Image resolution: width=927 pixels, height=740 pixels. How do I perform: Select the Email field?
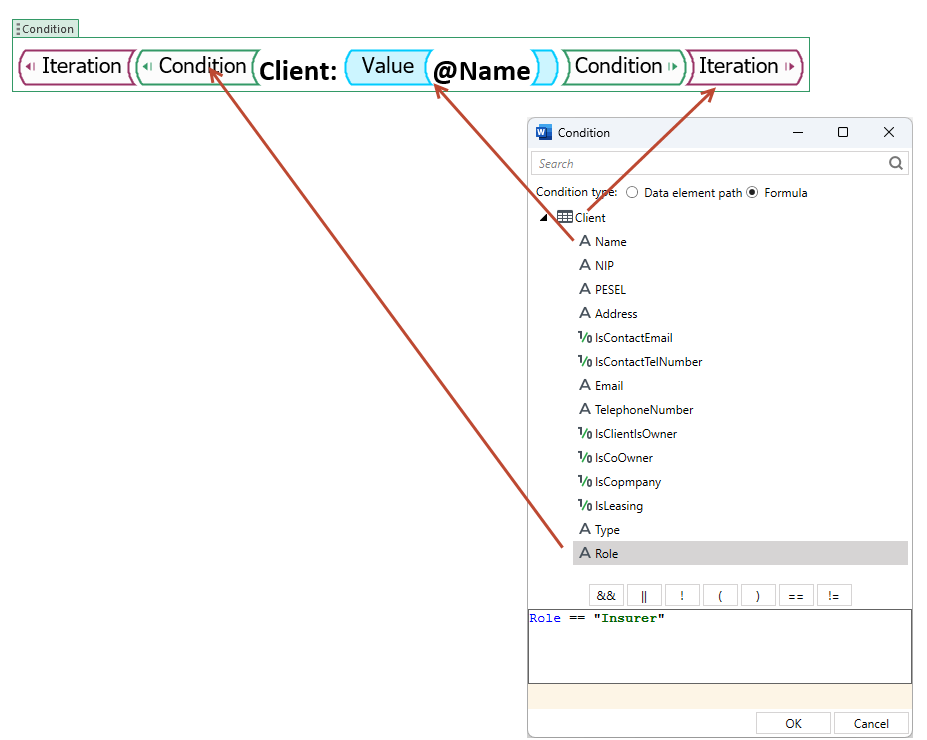pyautogui.click(x=609, y=385)
